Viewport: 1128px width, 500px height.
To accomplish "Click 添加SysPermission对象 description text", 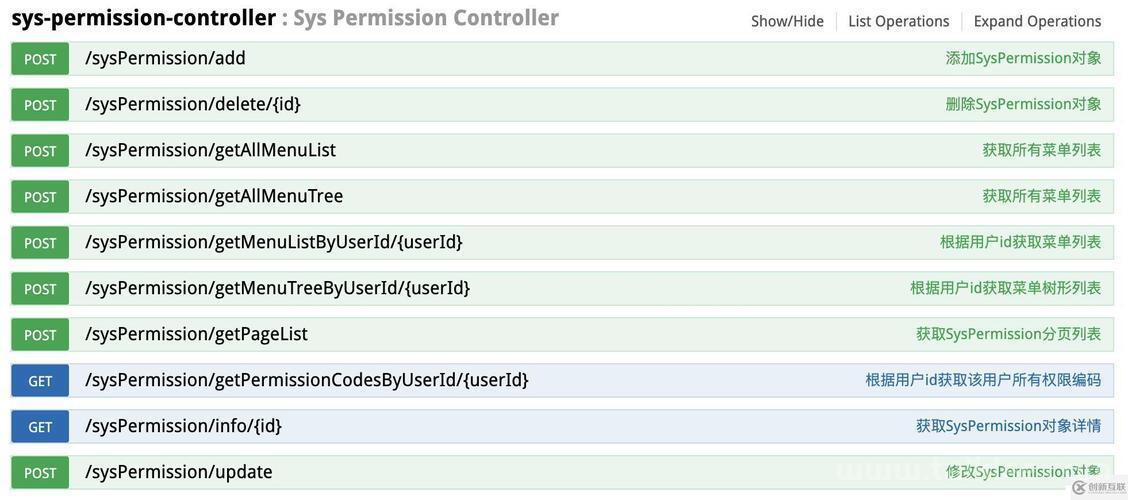I will click(x=1023, y=58).
